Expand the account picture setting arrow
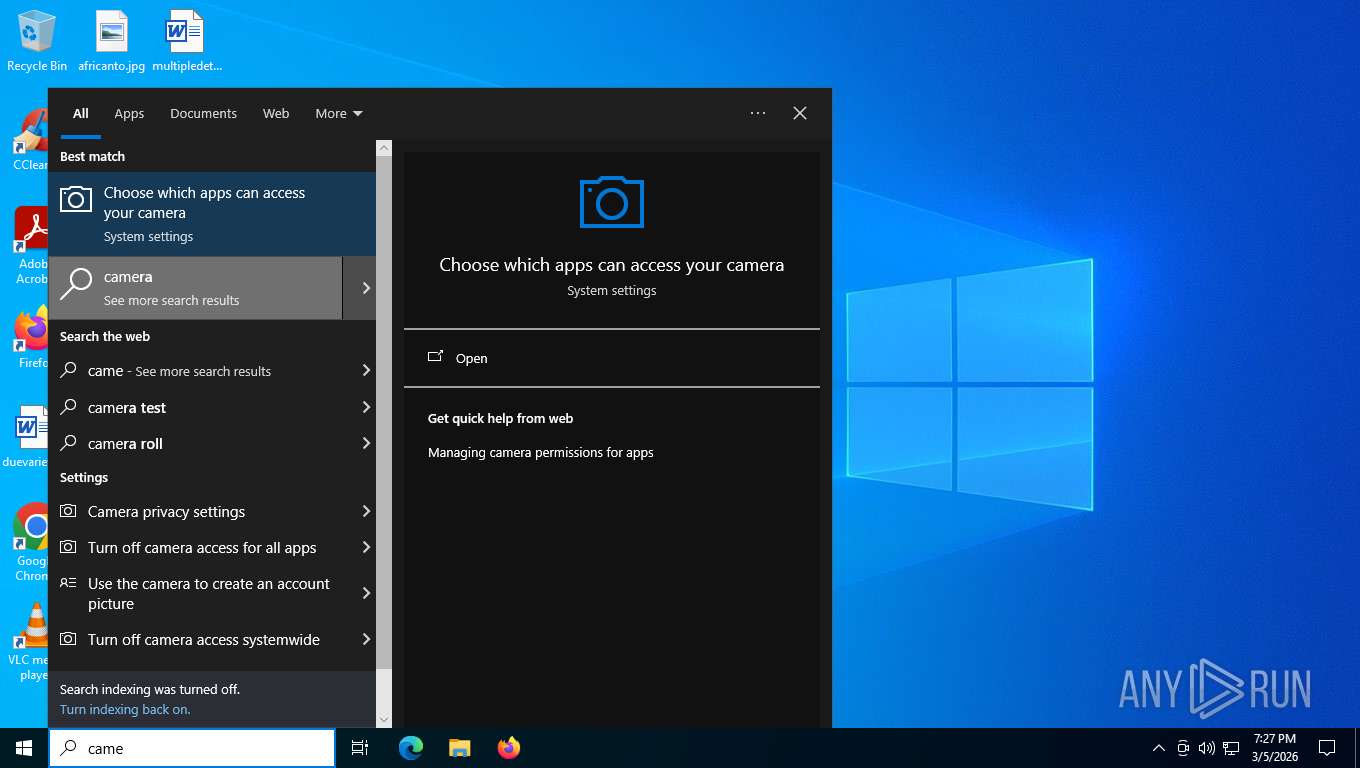This screenshot has width=1360, height=768. coord(366,594)
